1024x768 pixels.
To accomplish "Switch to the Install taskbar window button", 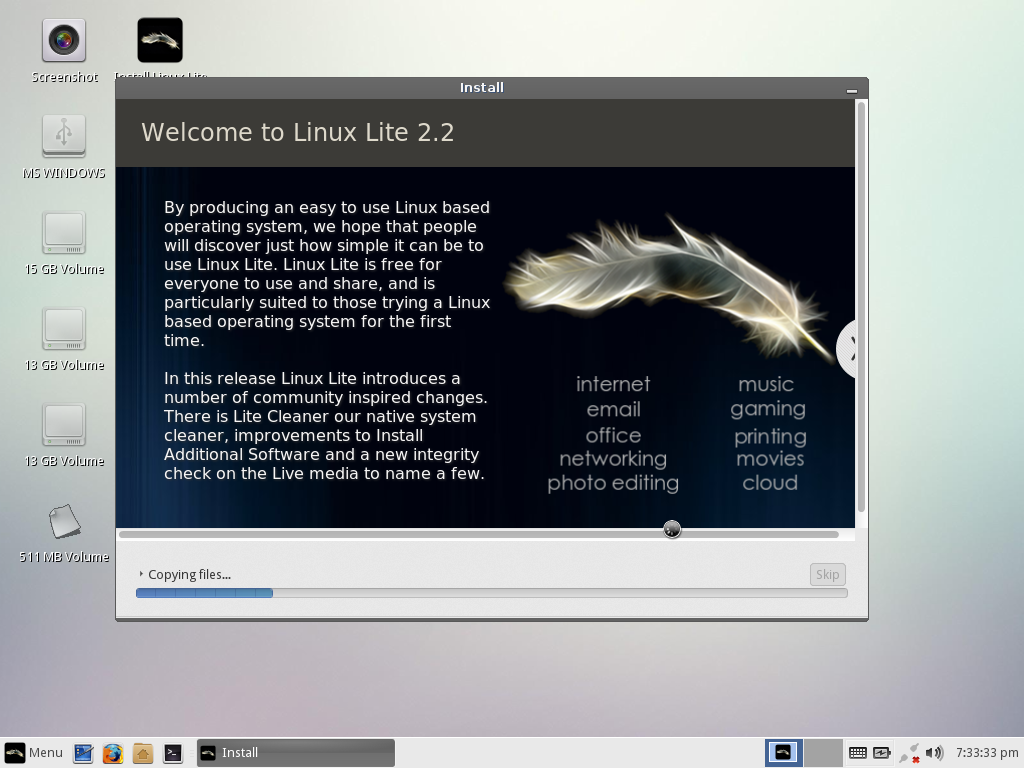I will click(296, 752).
